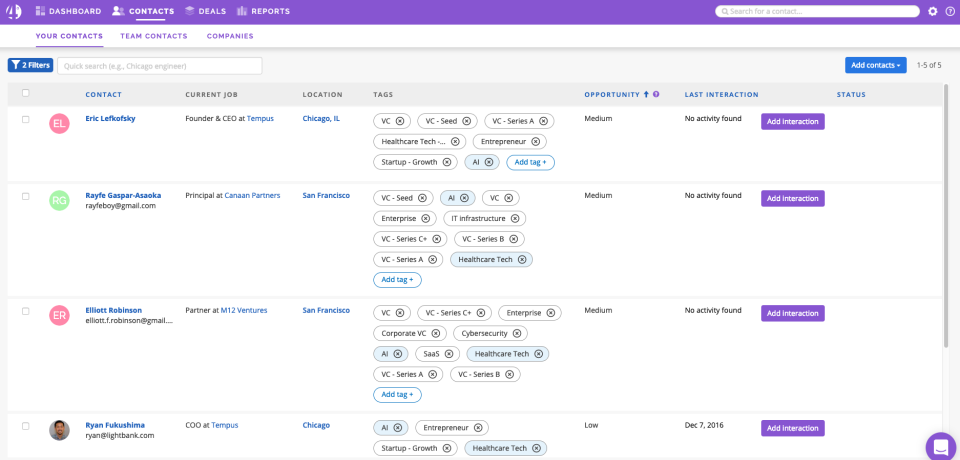The width and height of the screenshot is (960, 460).
Task: Click Eric Lefkofsky's EL avatar
Action: pos(59,124)
